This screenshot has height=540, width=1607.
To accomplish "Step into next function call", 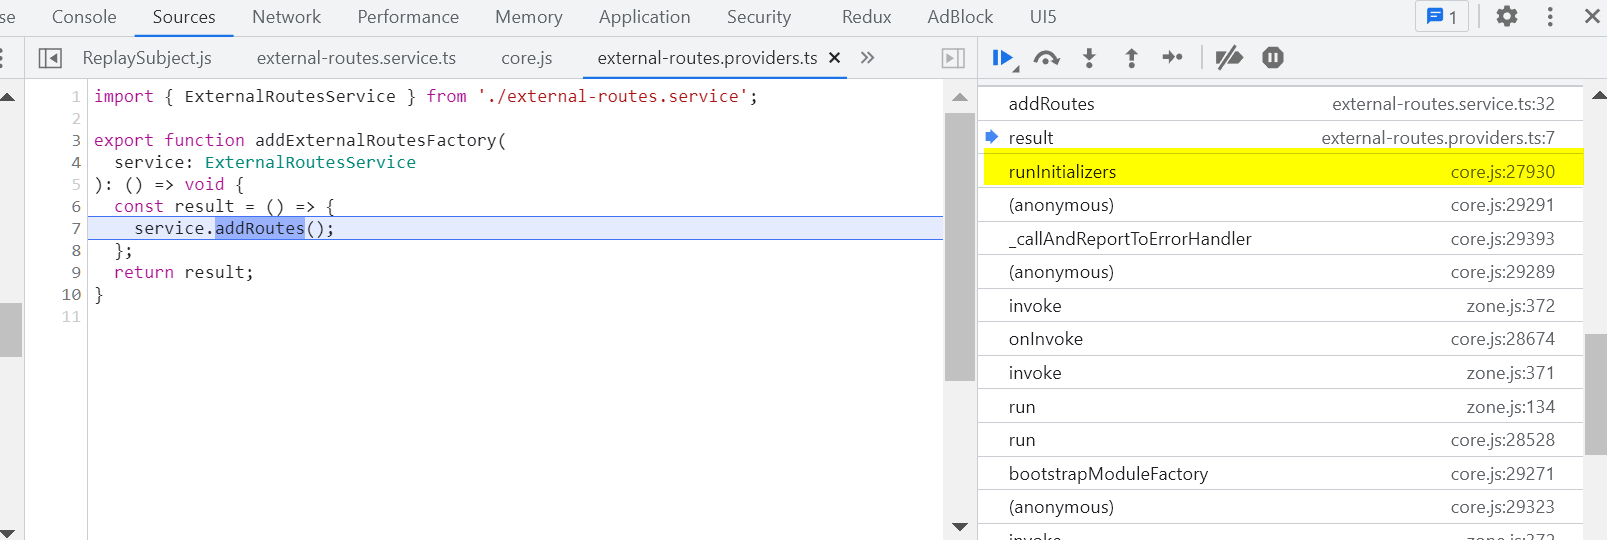I will [x=1089, y=58].
